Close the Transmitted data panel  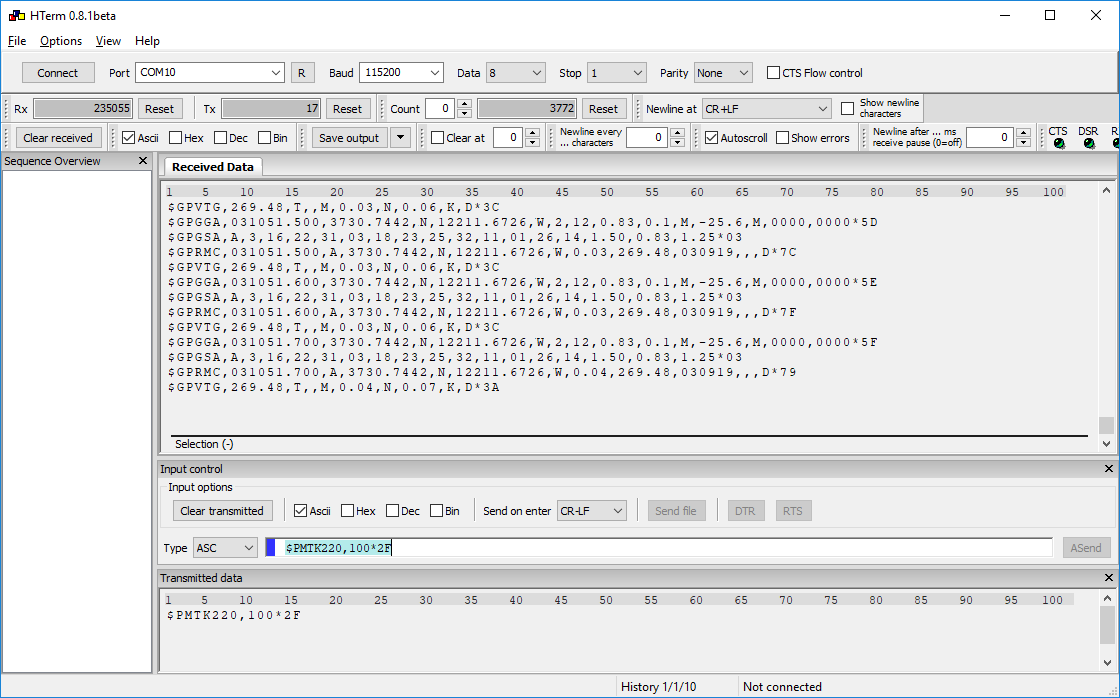point(1109,577)
